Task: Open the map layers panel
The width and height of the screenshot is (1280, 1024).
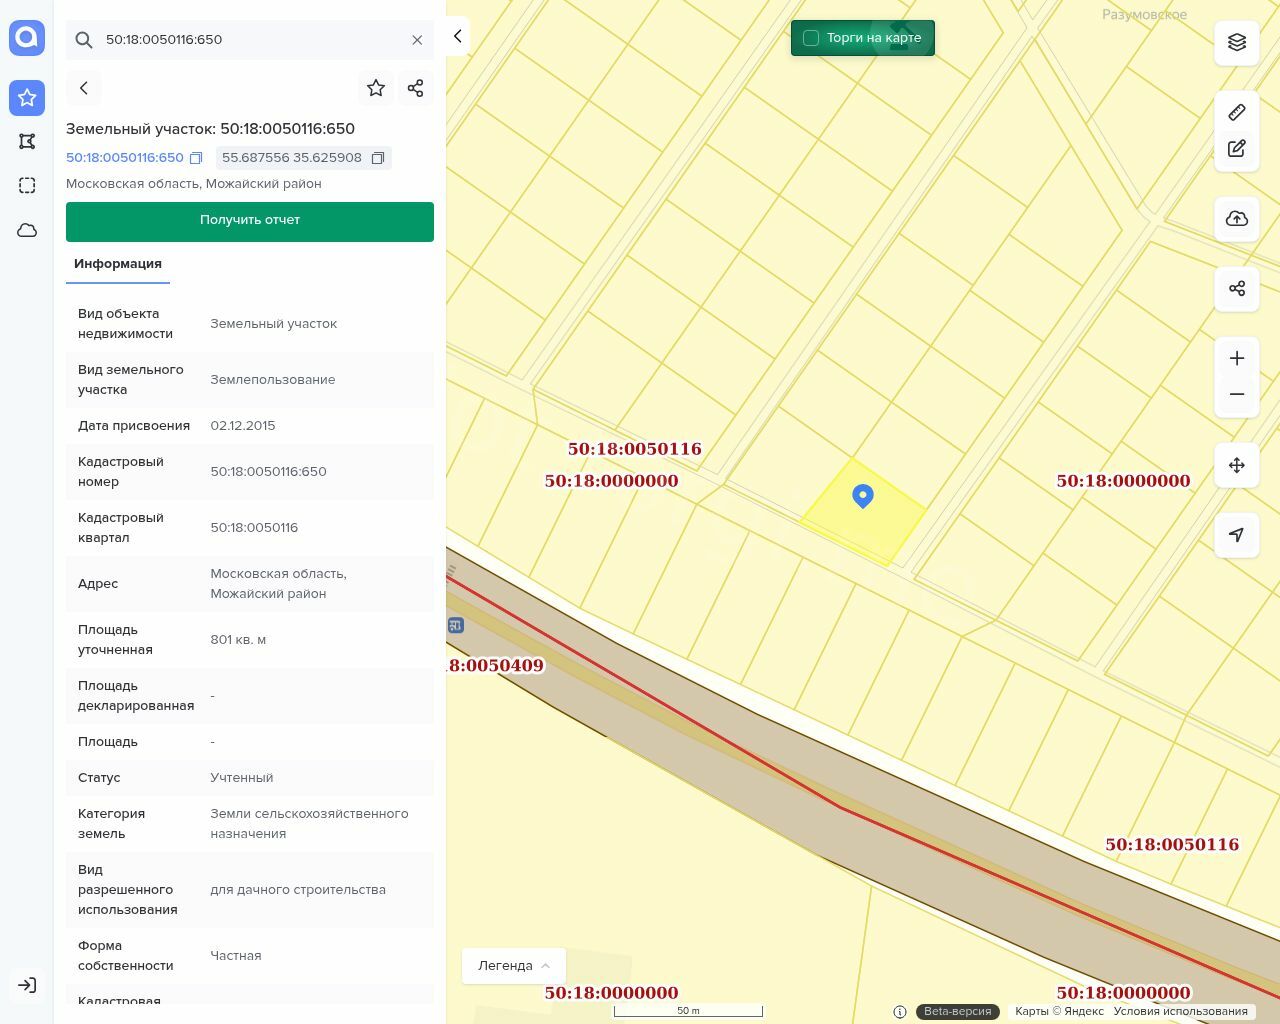Action: [x=1237, y=42]
